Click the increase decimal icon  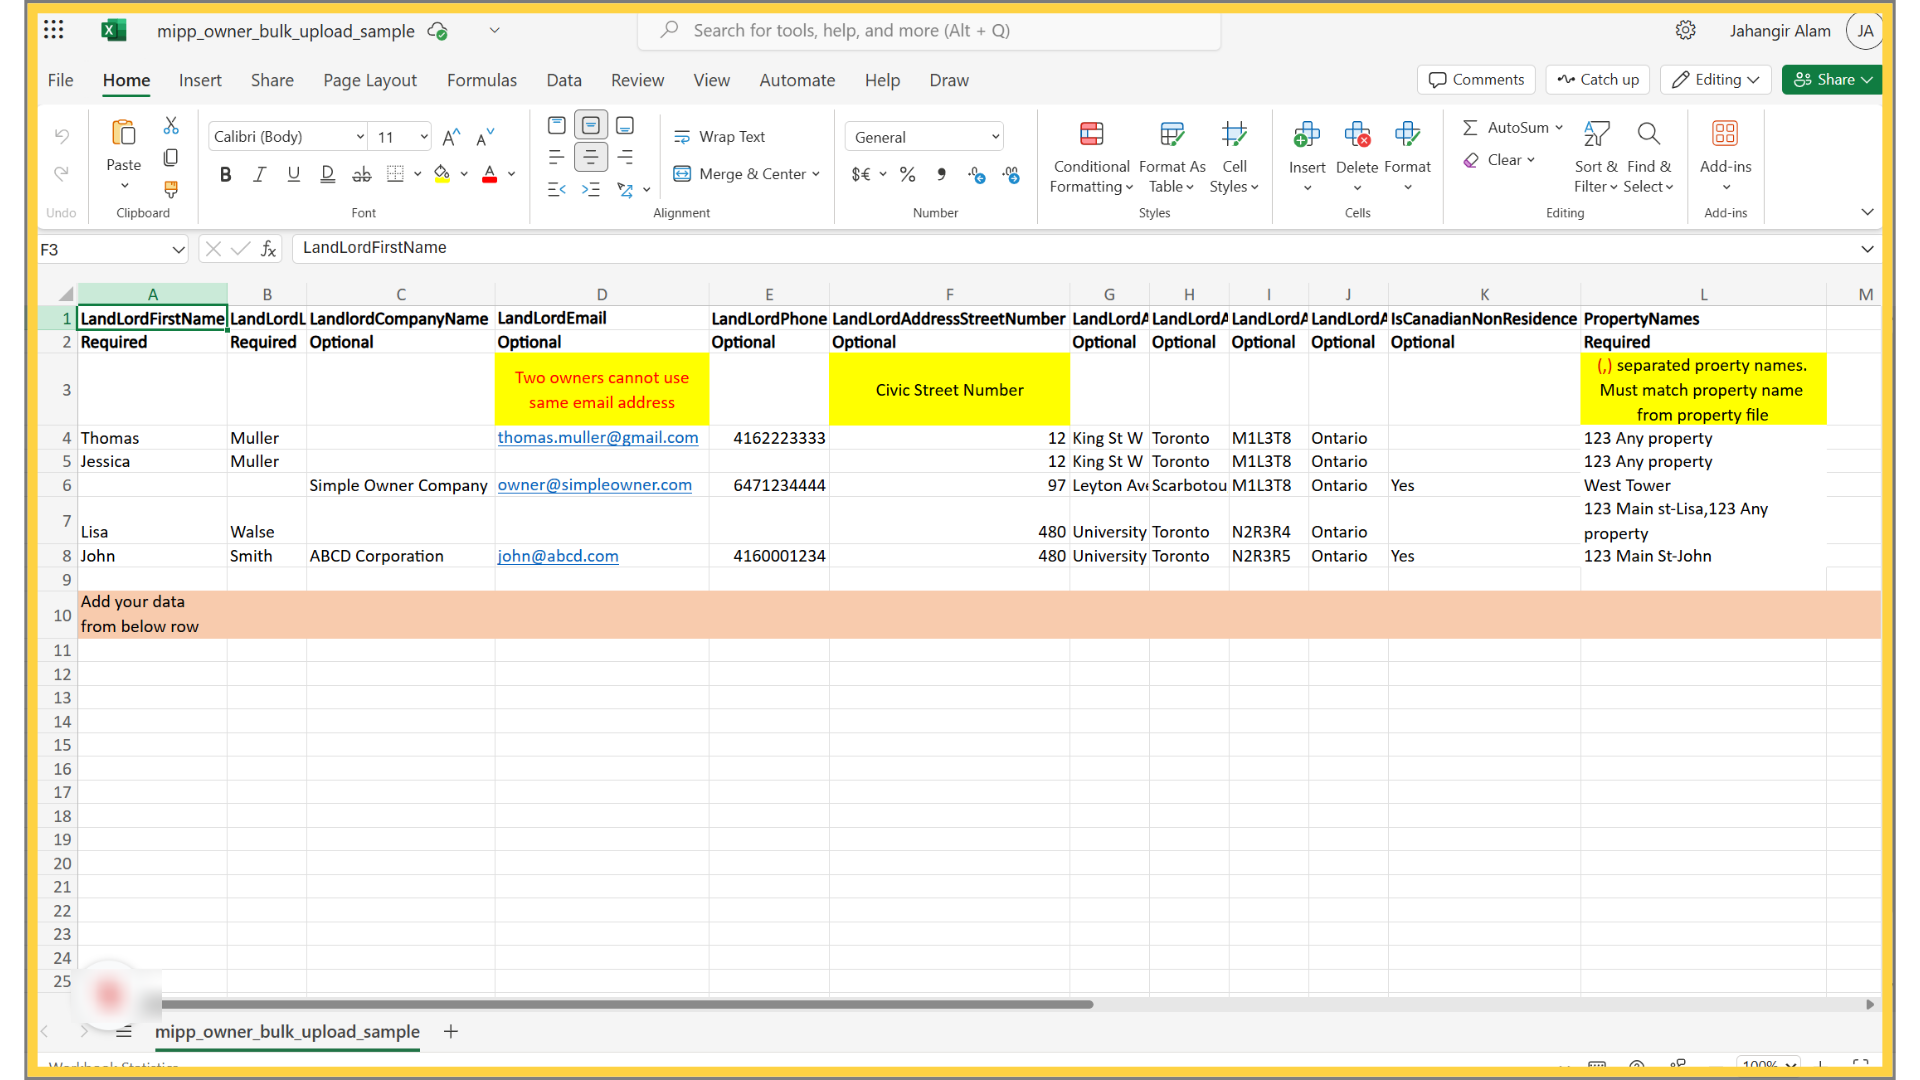[977, 174]
